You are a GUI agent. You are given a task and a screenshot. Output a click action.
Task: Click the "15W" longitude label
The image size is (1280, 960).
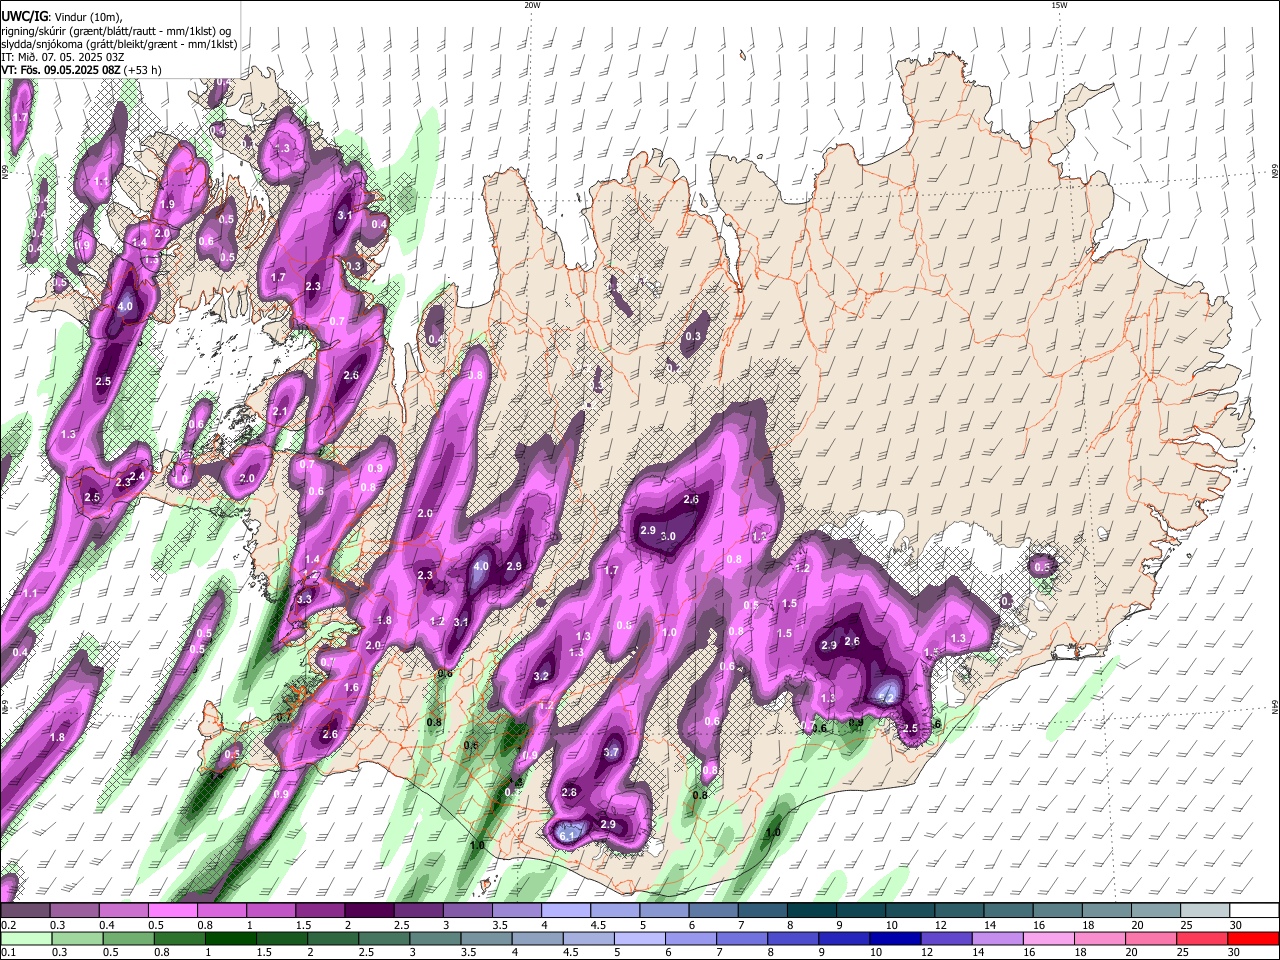pos(1059,5)
